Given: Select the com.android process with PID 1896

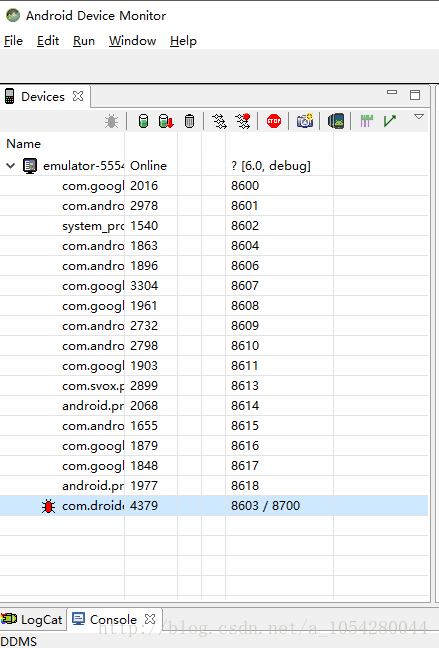Looking at the screenshot, I should [x=214, y=266].
